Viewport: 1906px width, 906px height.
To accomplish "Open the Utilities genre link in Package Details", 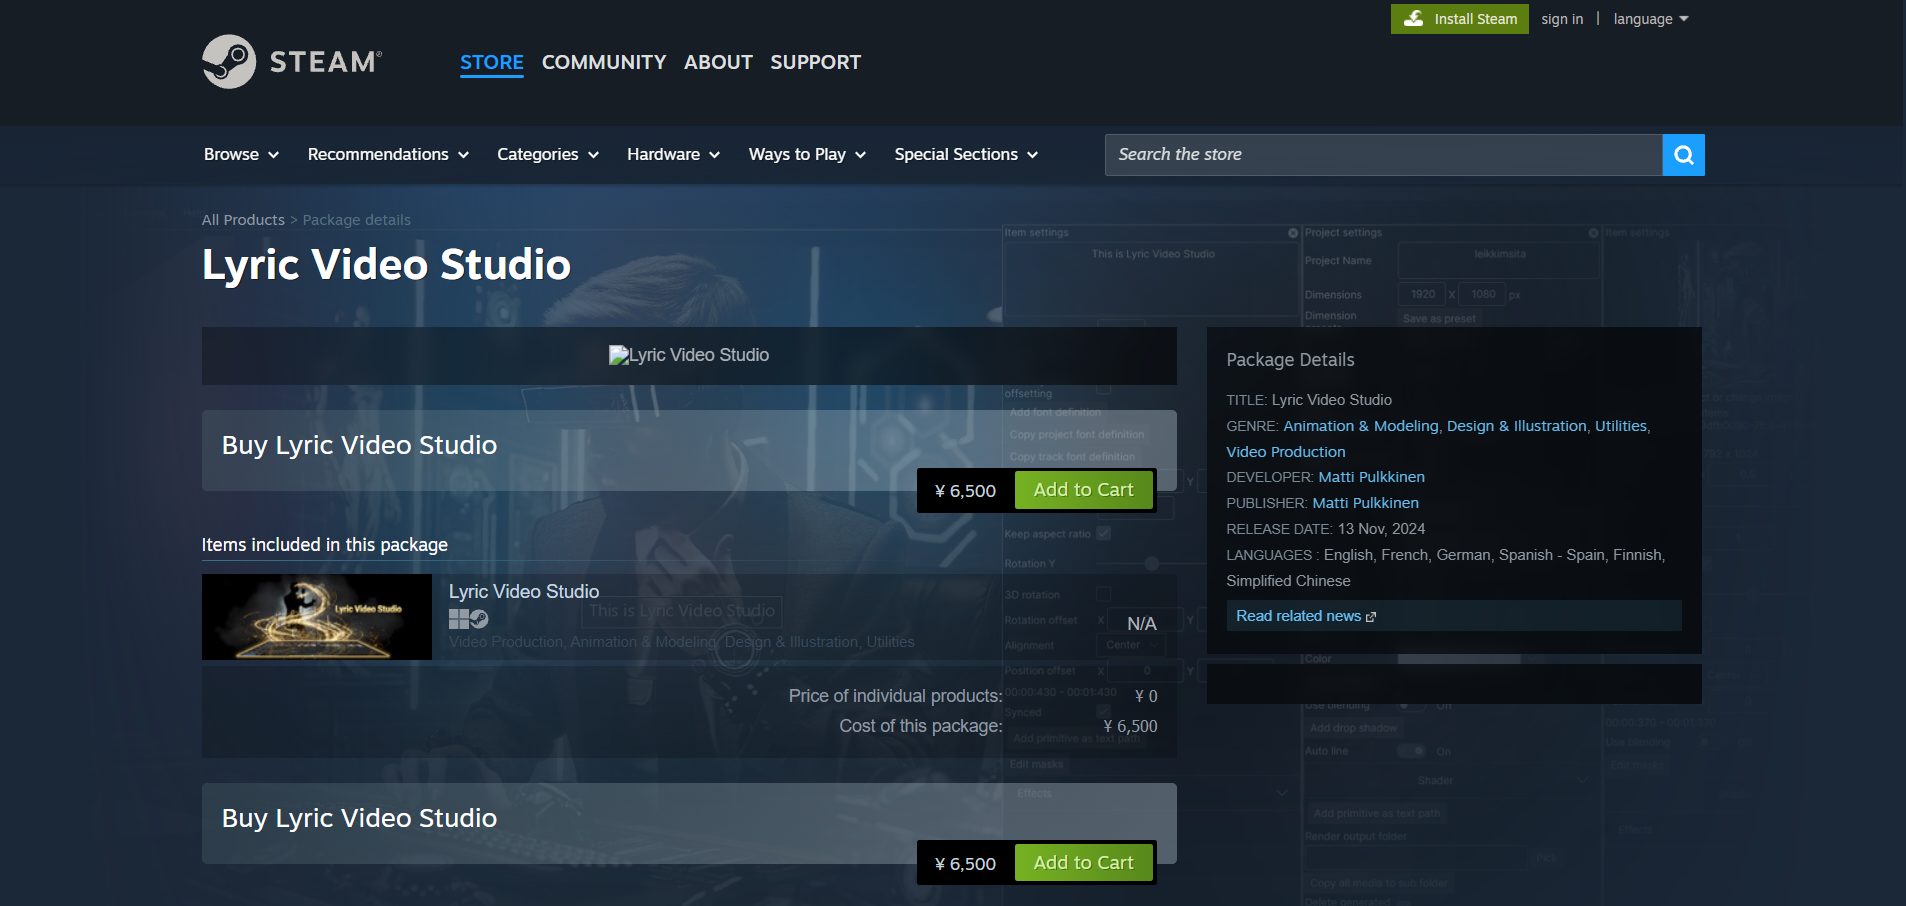I will (x=1620, y=426).
